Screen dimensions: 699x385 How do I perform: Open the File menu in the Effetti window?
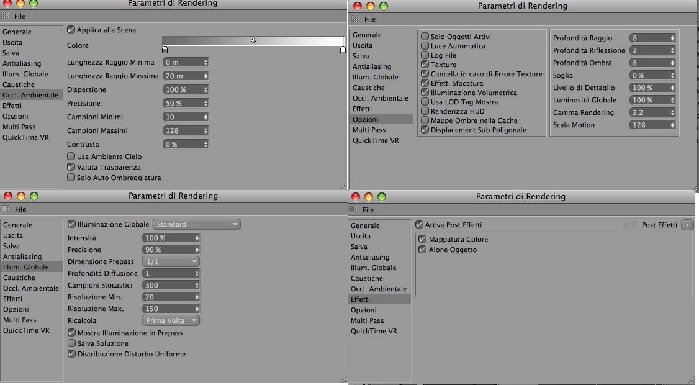coord(368,210)
